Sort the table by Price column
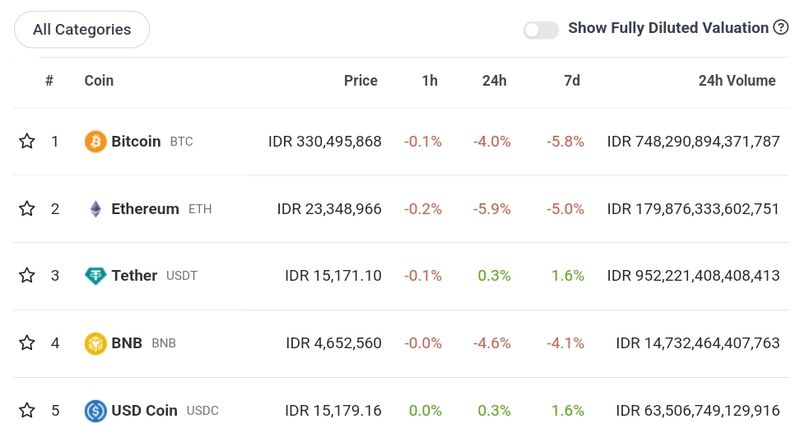This screenshot has width=800, height=438. tap(360, 81)
